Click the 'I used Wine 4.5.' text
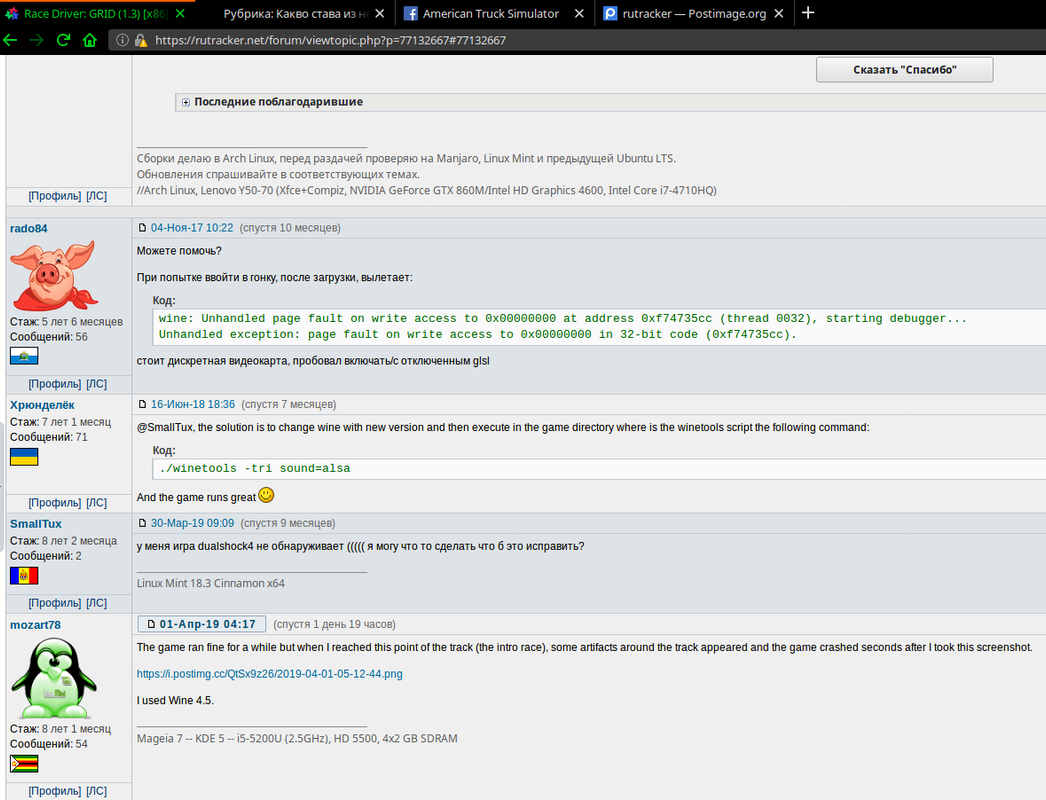Image resolution: width=1046 pixels, height=800 pixels. coord(175,701)
